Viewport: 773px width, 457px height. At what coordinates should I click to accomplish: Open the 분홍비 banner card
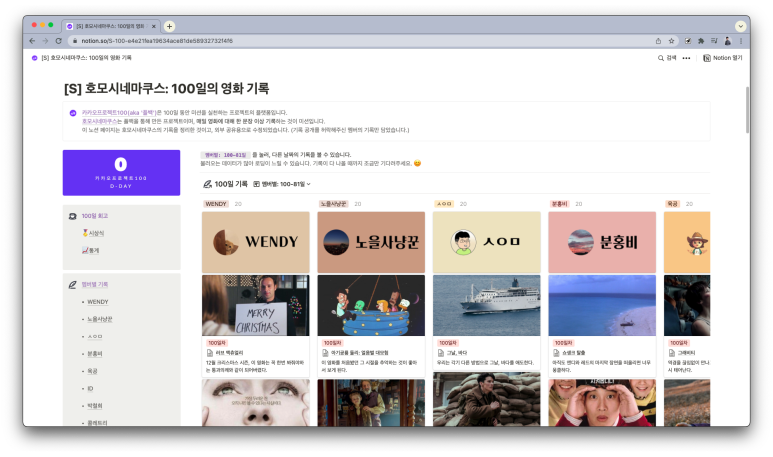click(602, 242)
